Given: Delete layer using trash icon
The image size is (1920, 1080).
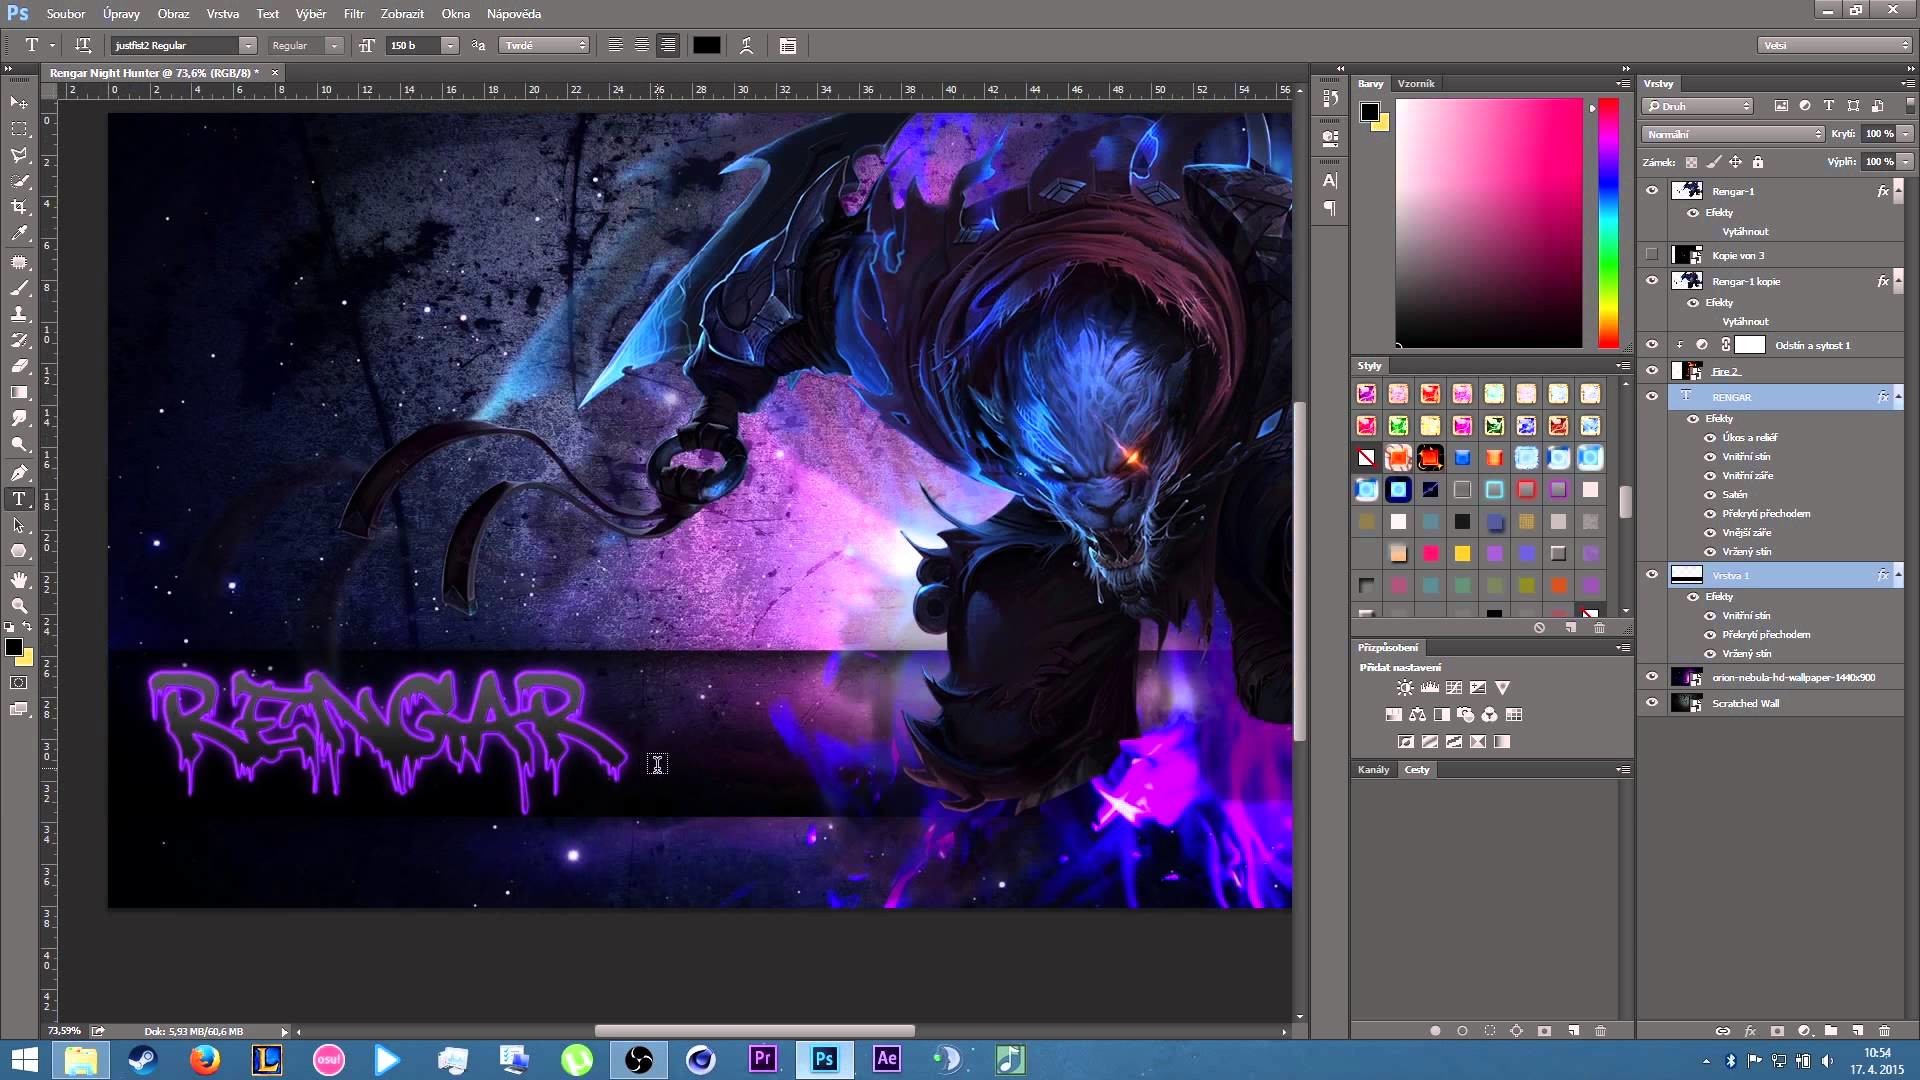Looking at the screenshot, I should pos(1884,1031).
